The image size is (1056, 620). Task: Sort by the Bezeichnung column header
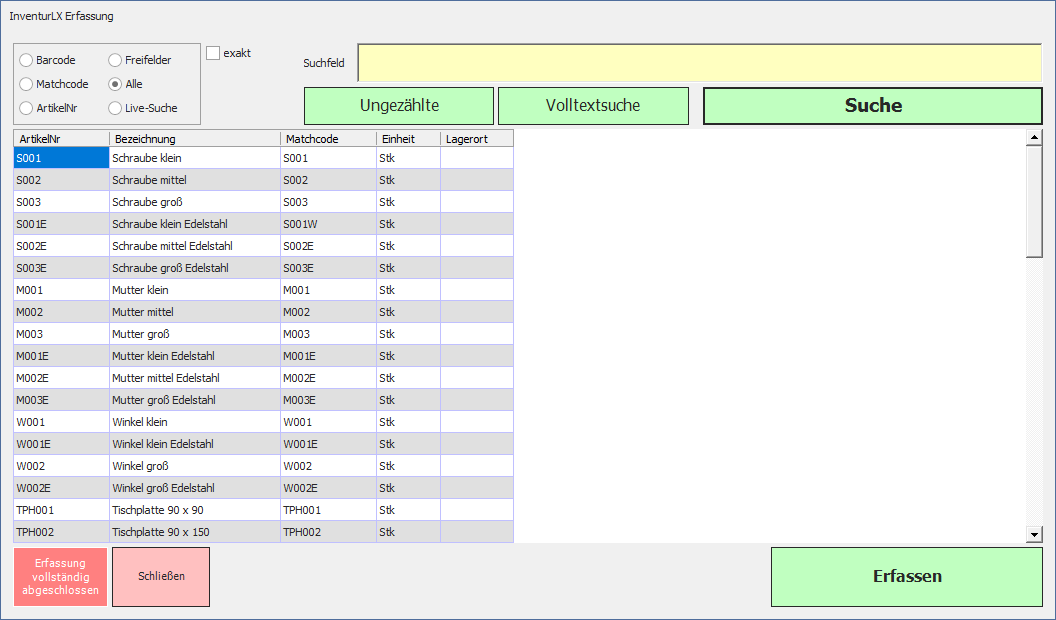[x=194, y=139]
